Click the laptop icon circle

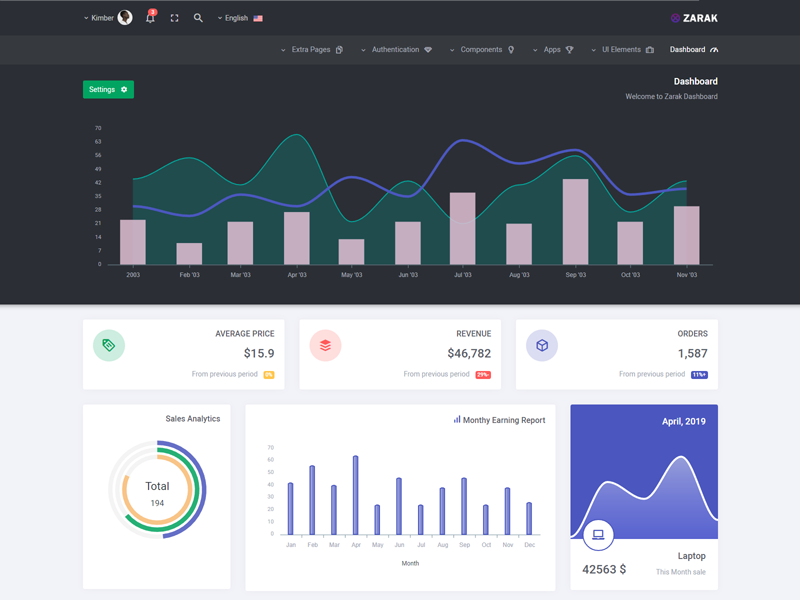pos(598,535)
